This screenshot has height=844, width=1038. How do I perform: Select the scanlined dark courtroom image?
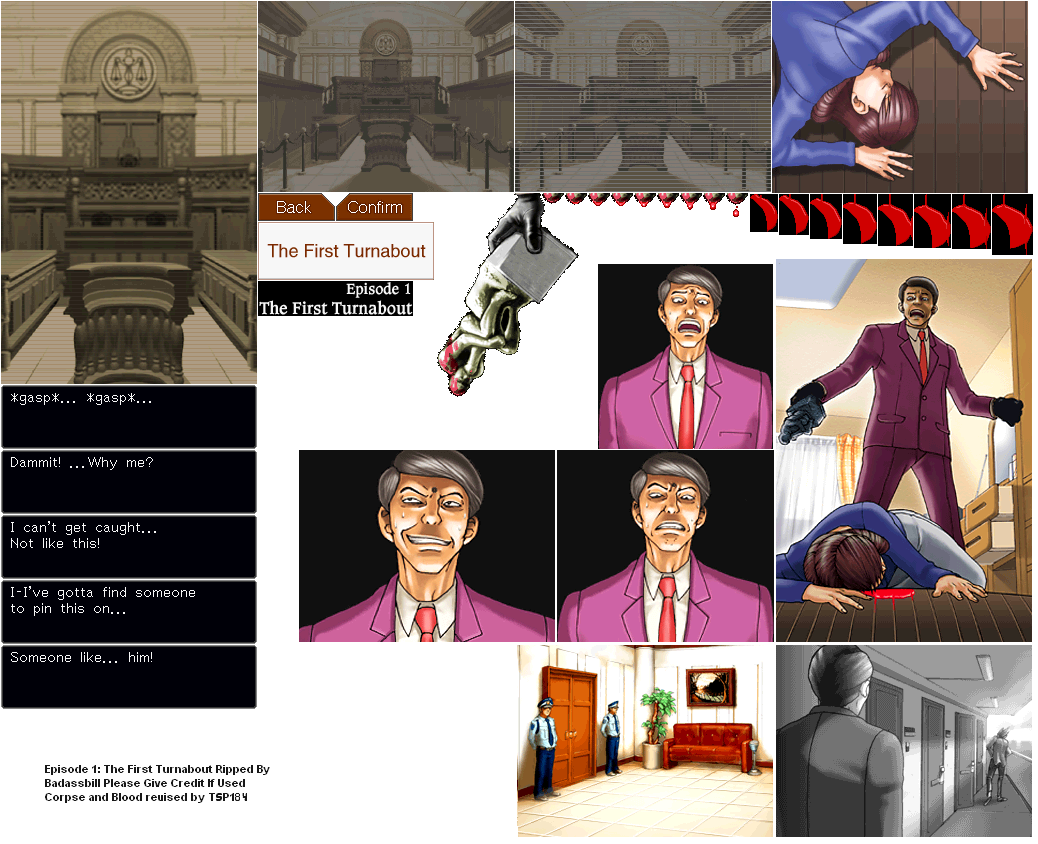[x=643, y=97]
